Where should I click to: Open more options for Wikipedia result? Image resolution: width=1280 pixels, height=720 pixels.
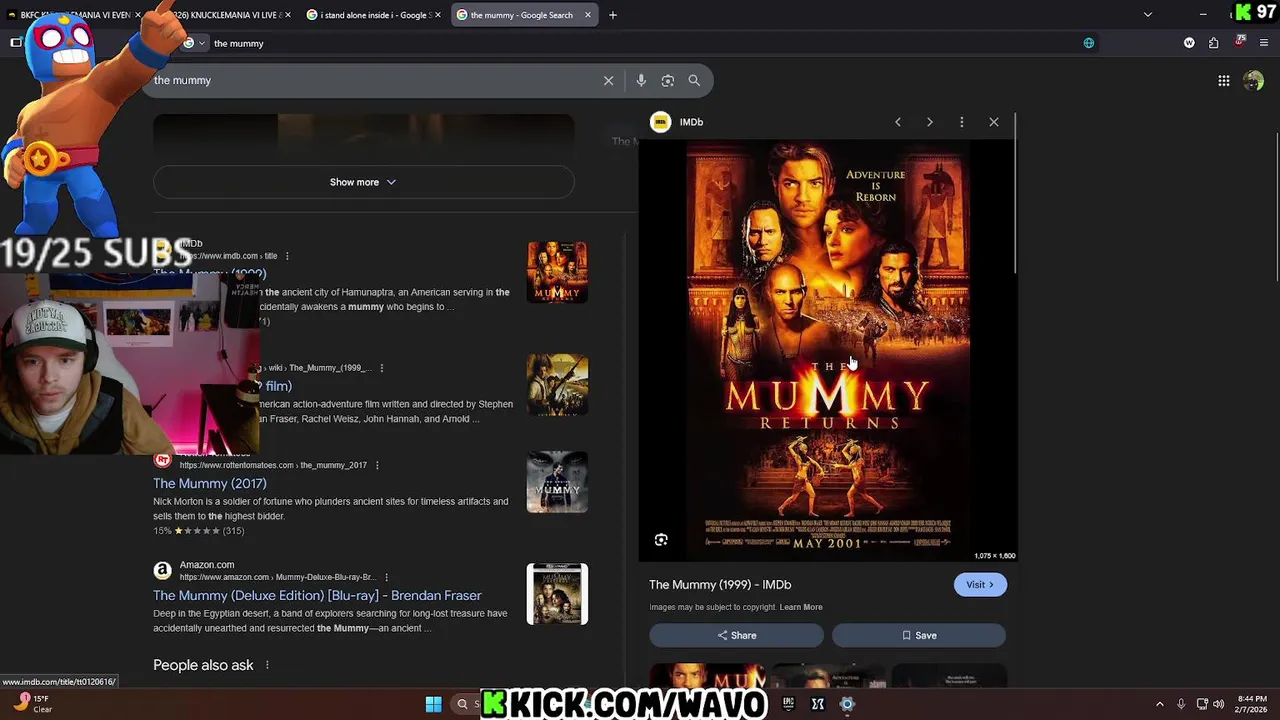pyautogui.click(x=382, y=368)
